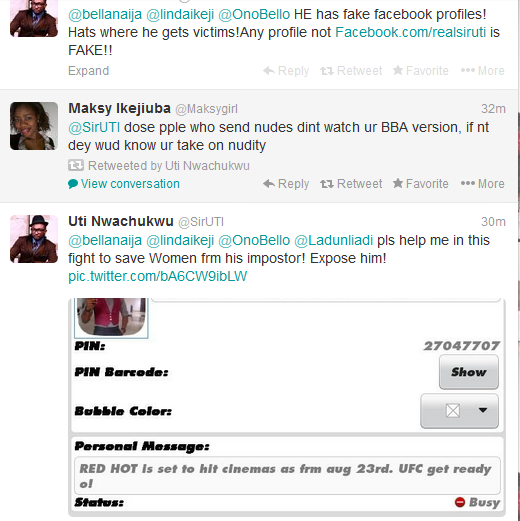Click the @Ladunliadi mention
Image resolution: width=520 pixels, height=521 pixels.
(x=333, y=240)
